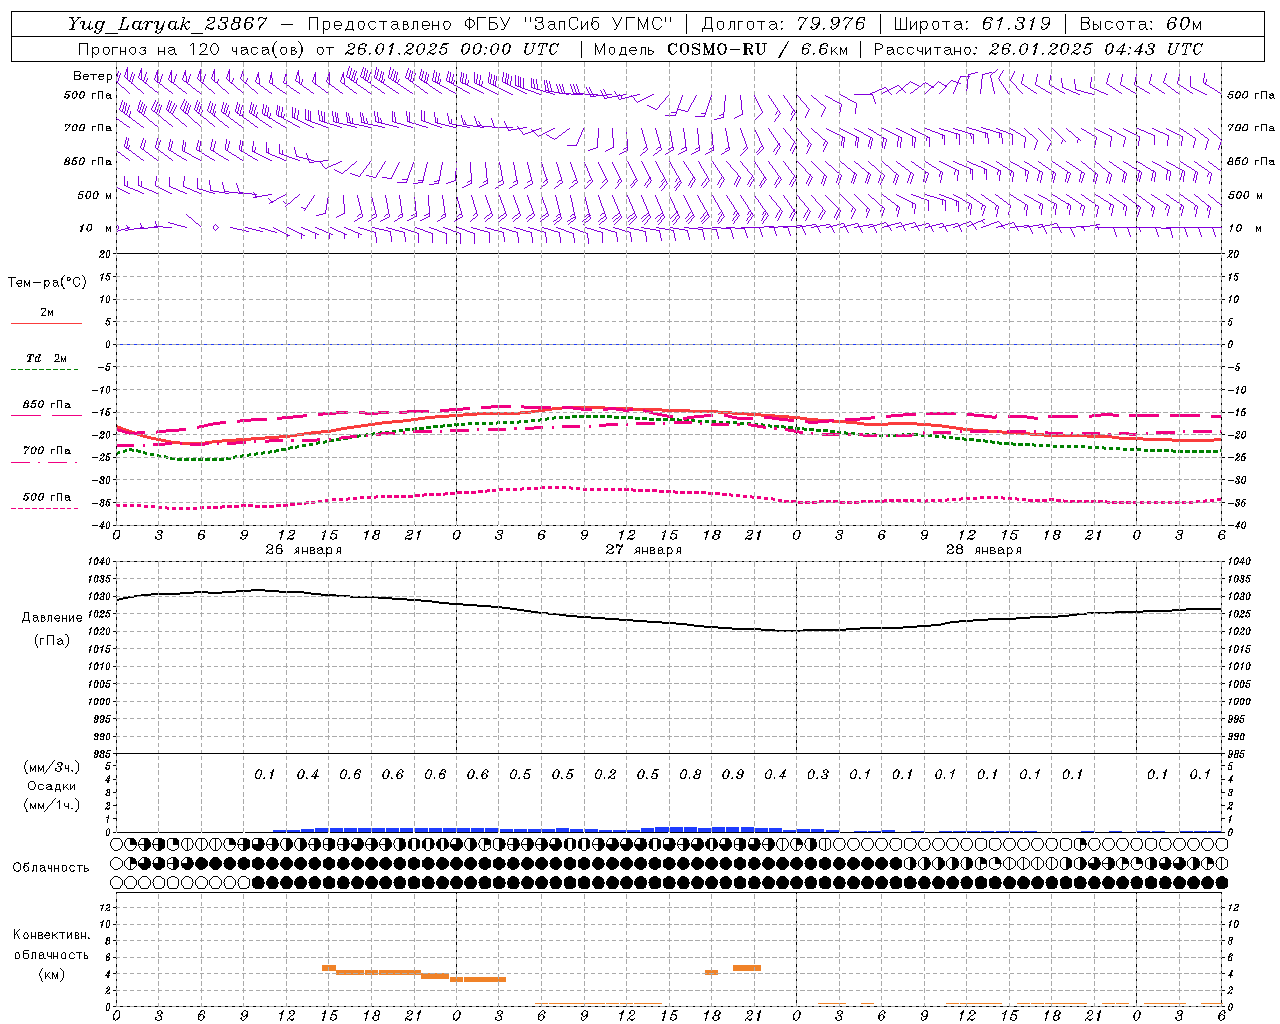Image resolution: width=1280 pixels, height=1024 pixels.
Task: Click the 0.9 precipitation amount value
Action: click(x=733, y=774)
